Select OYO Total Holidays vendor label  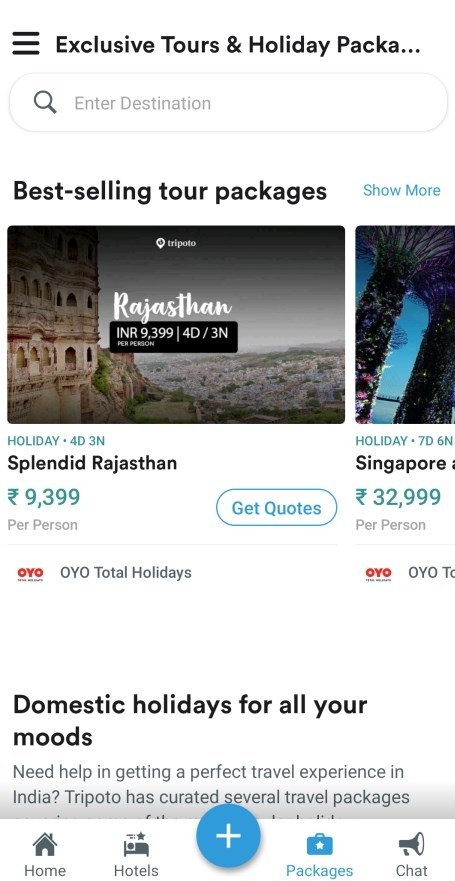(126, 573)
